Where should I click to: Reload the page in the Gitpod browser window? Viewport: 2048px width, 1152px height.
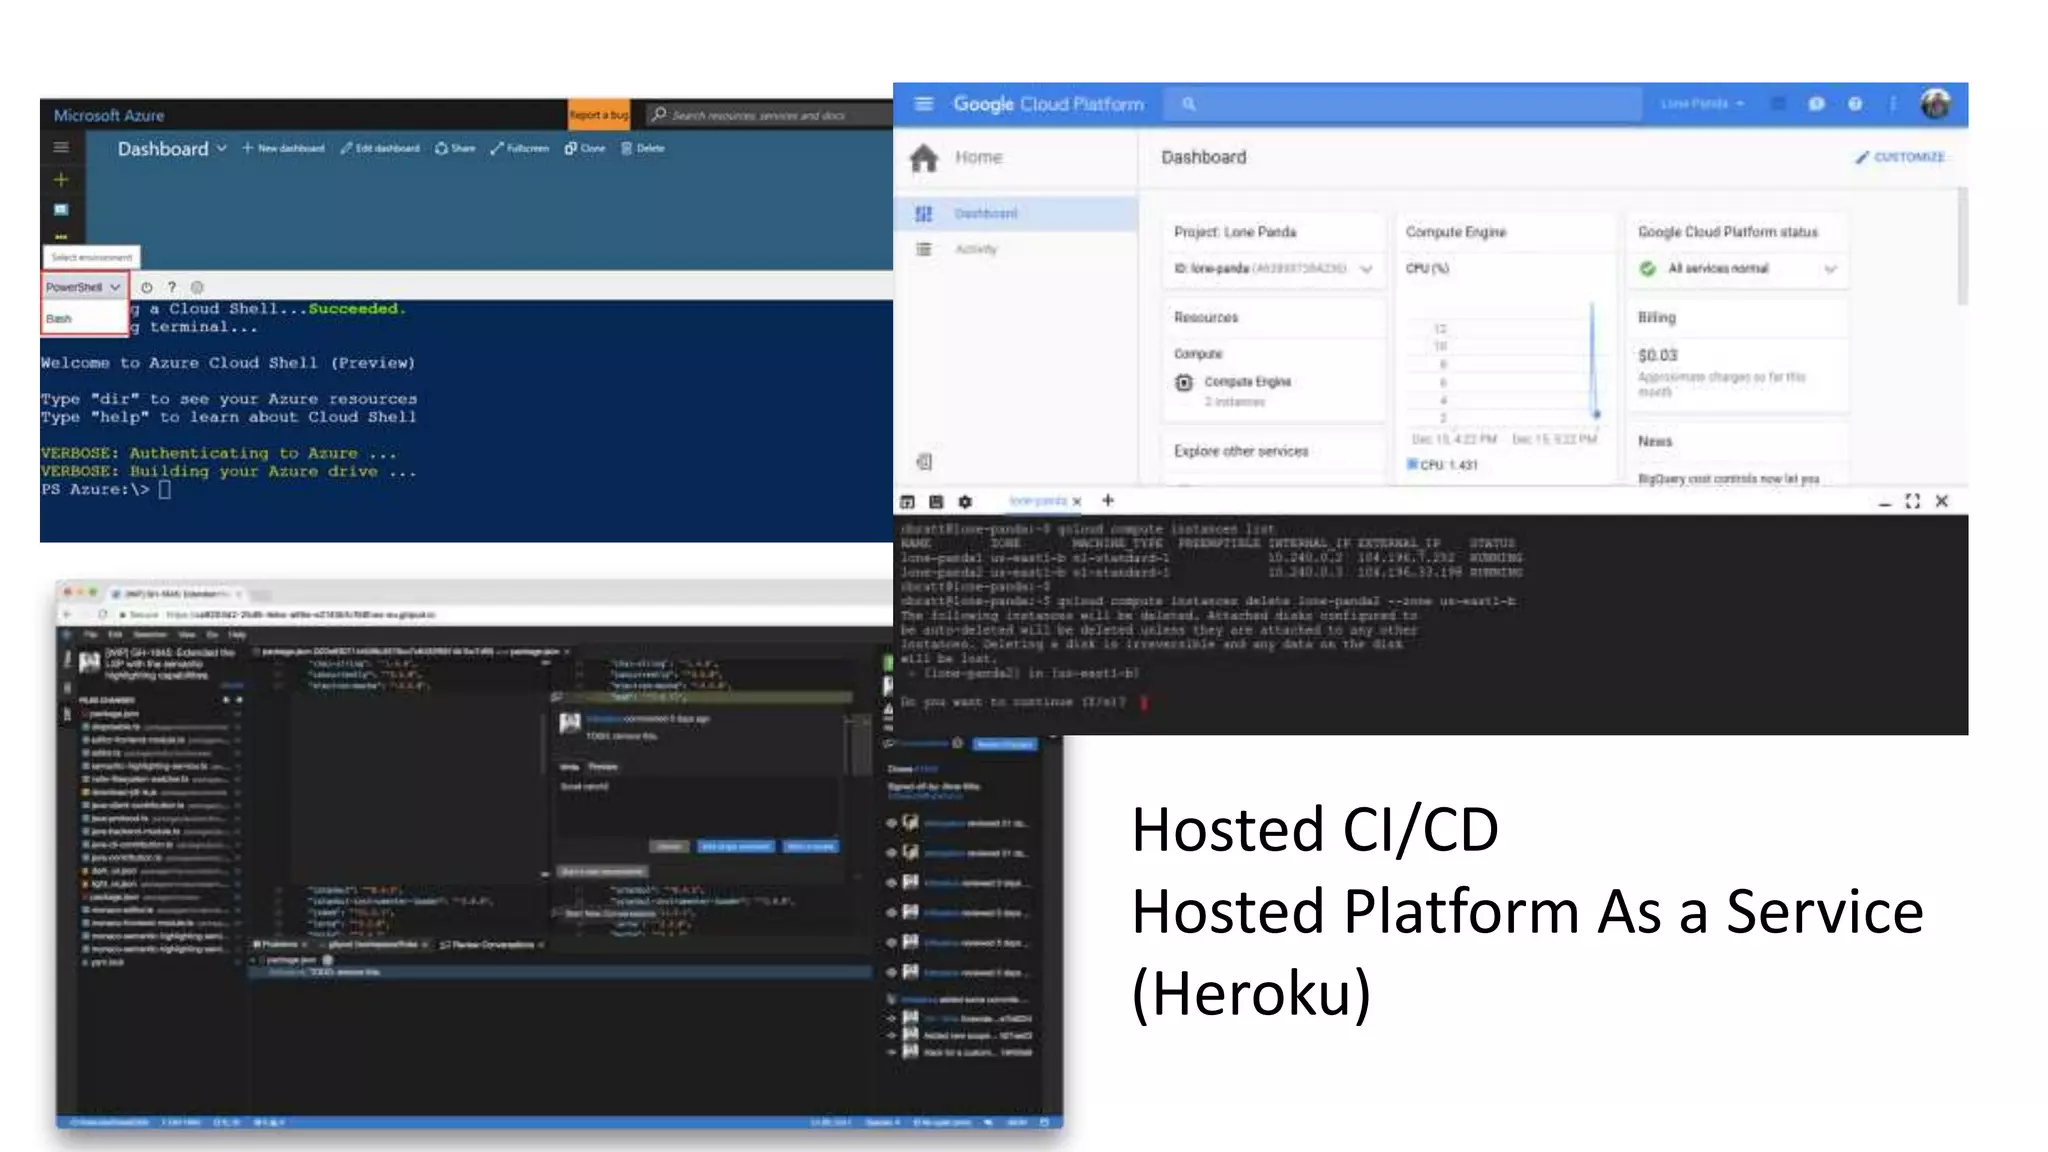[x=103, y=614]
